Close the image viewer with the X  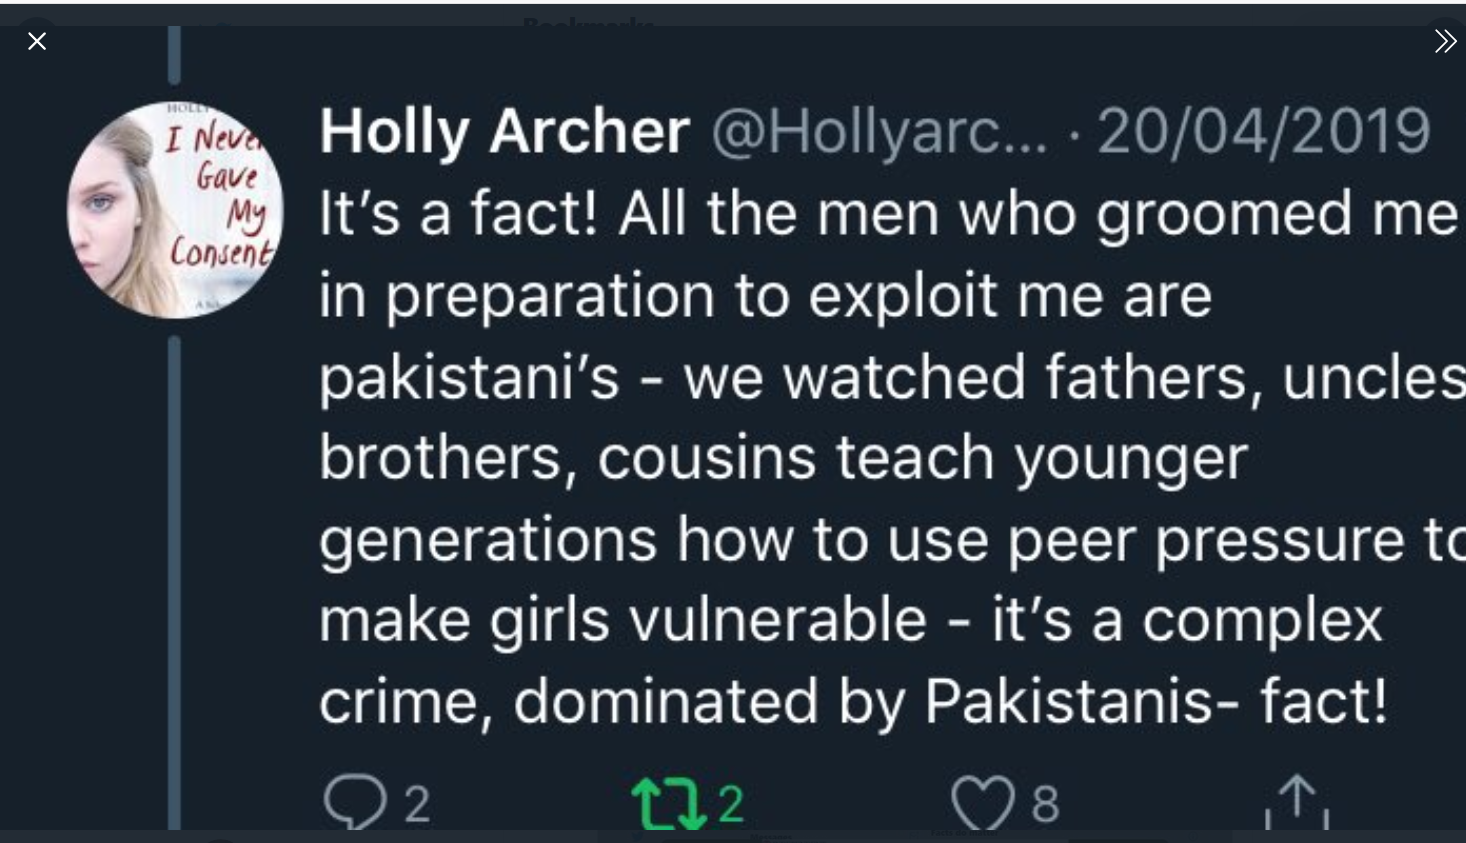(37, 41)
